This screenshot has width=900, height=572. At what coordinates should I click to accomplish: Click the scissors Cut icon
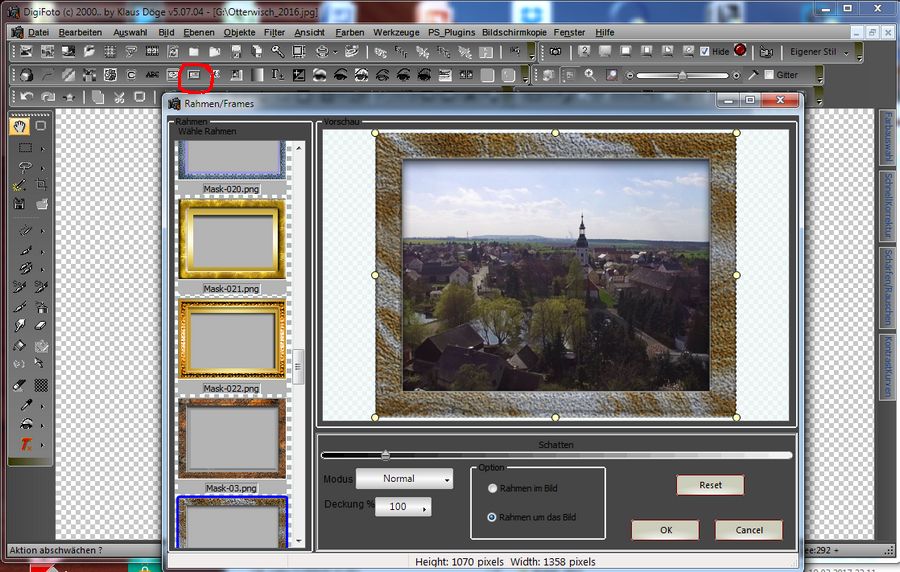pos(119,97)
